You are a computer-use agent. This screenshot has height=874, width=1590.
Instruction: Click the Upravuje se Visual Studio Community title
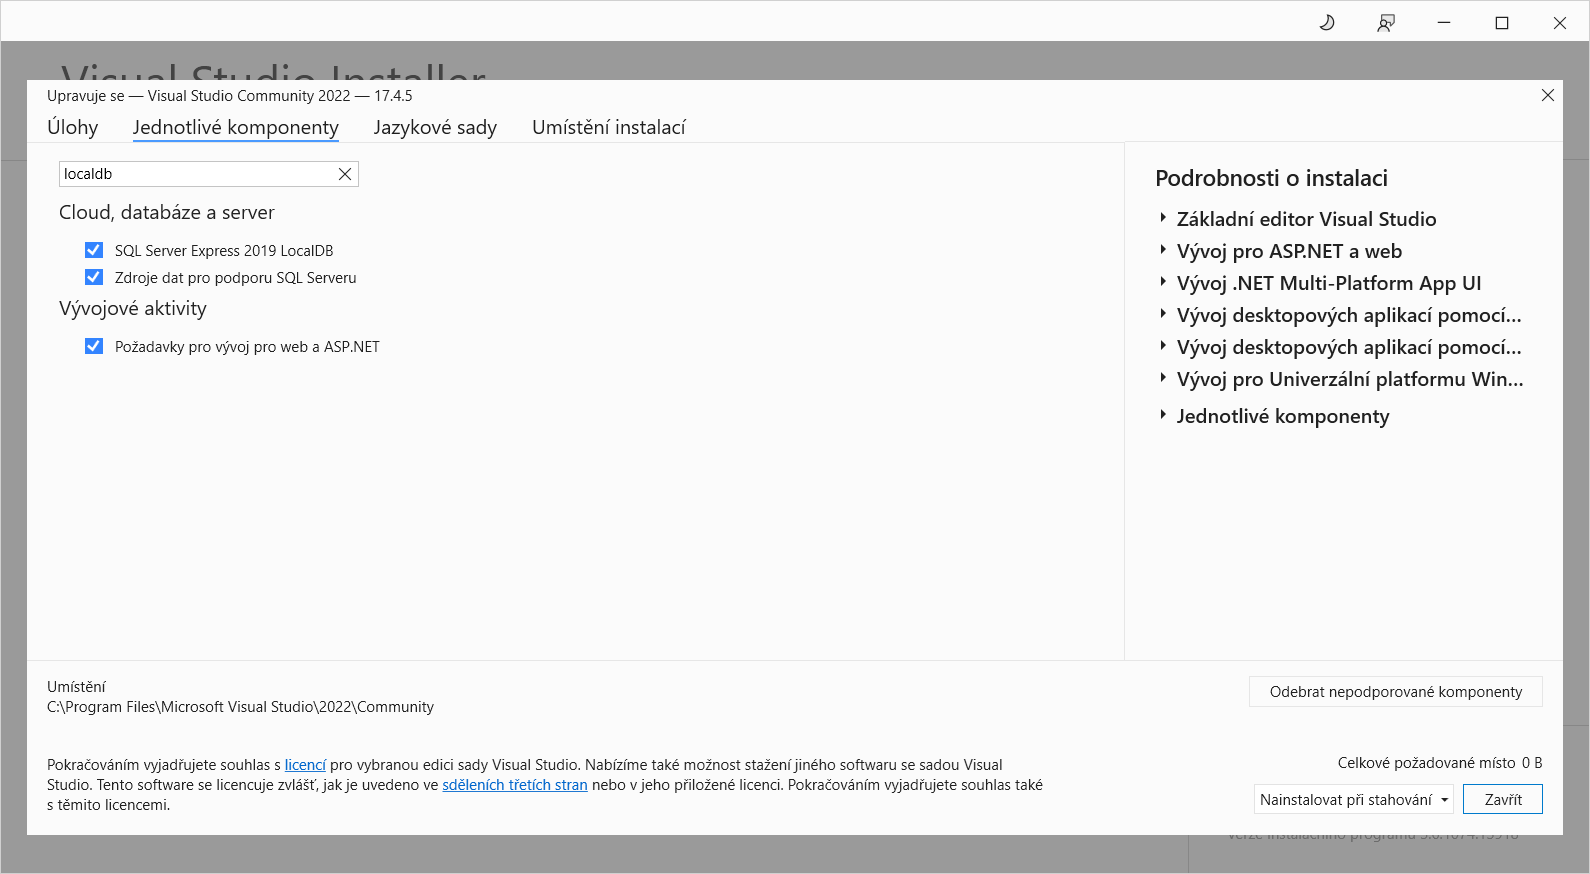(x=230, y=96)
